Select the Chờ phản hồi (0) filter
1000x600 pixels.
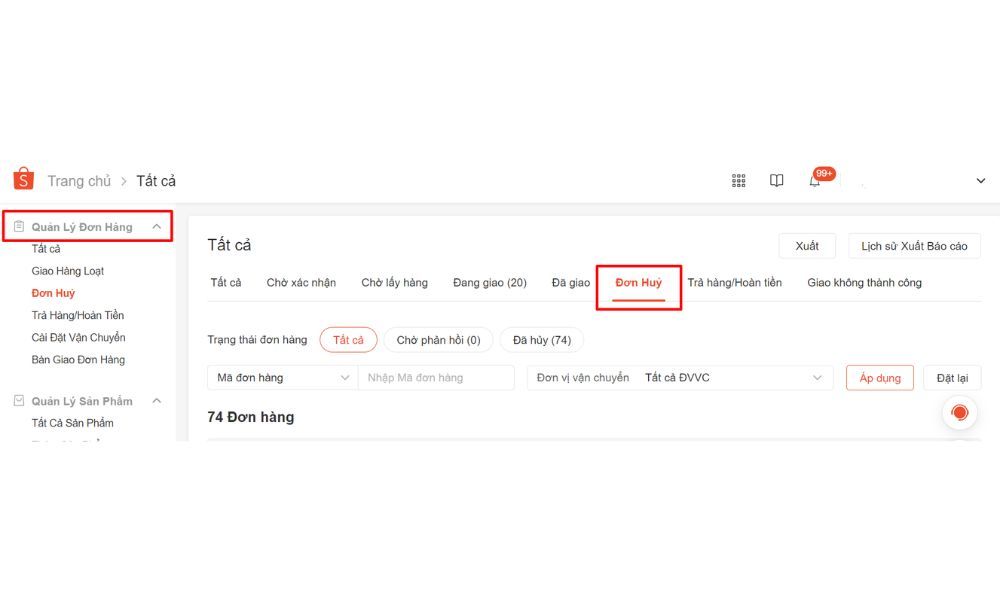438,340
